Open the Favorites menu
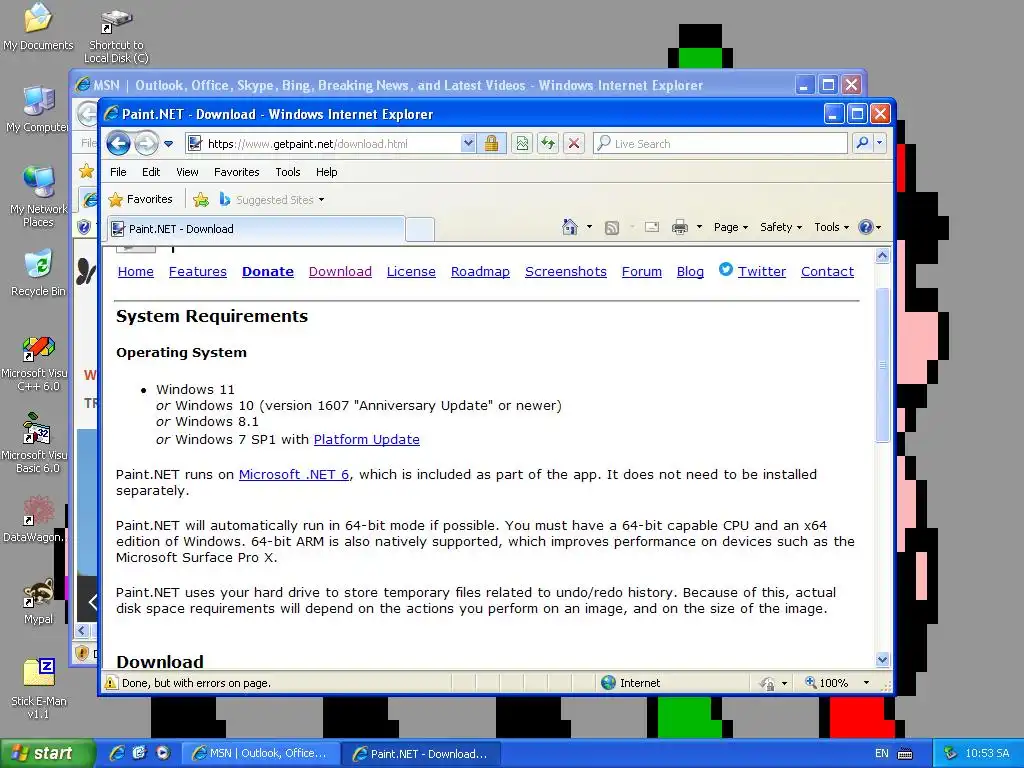The width and height of the screenshot is (1024, 768). pos(236,172)
